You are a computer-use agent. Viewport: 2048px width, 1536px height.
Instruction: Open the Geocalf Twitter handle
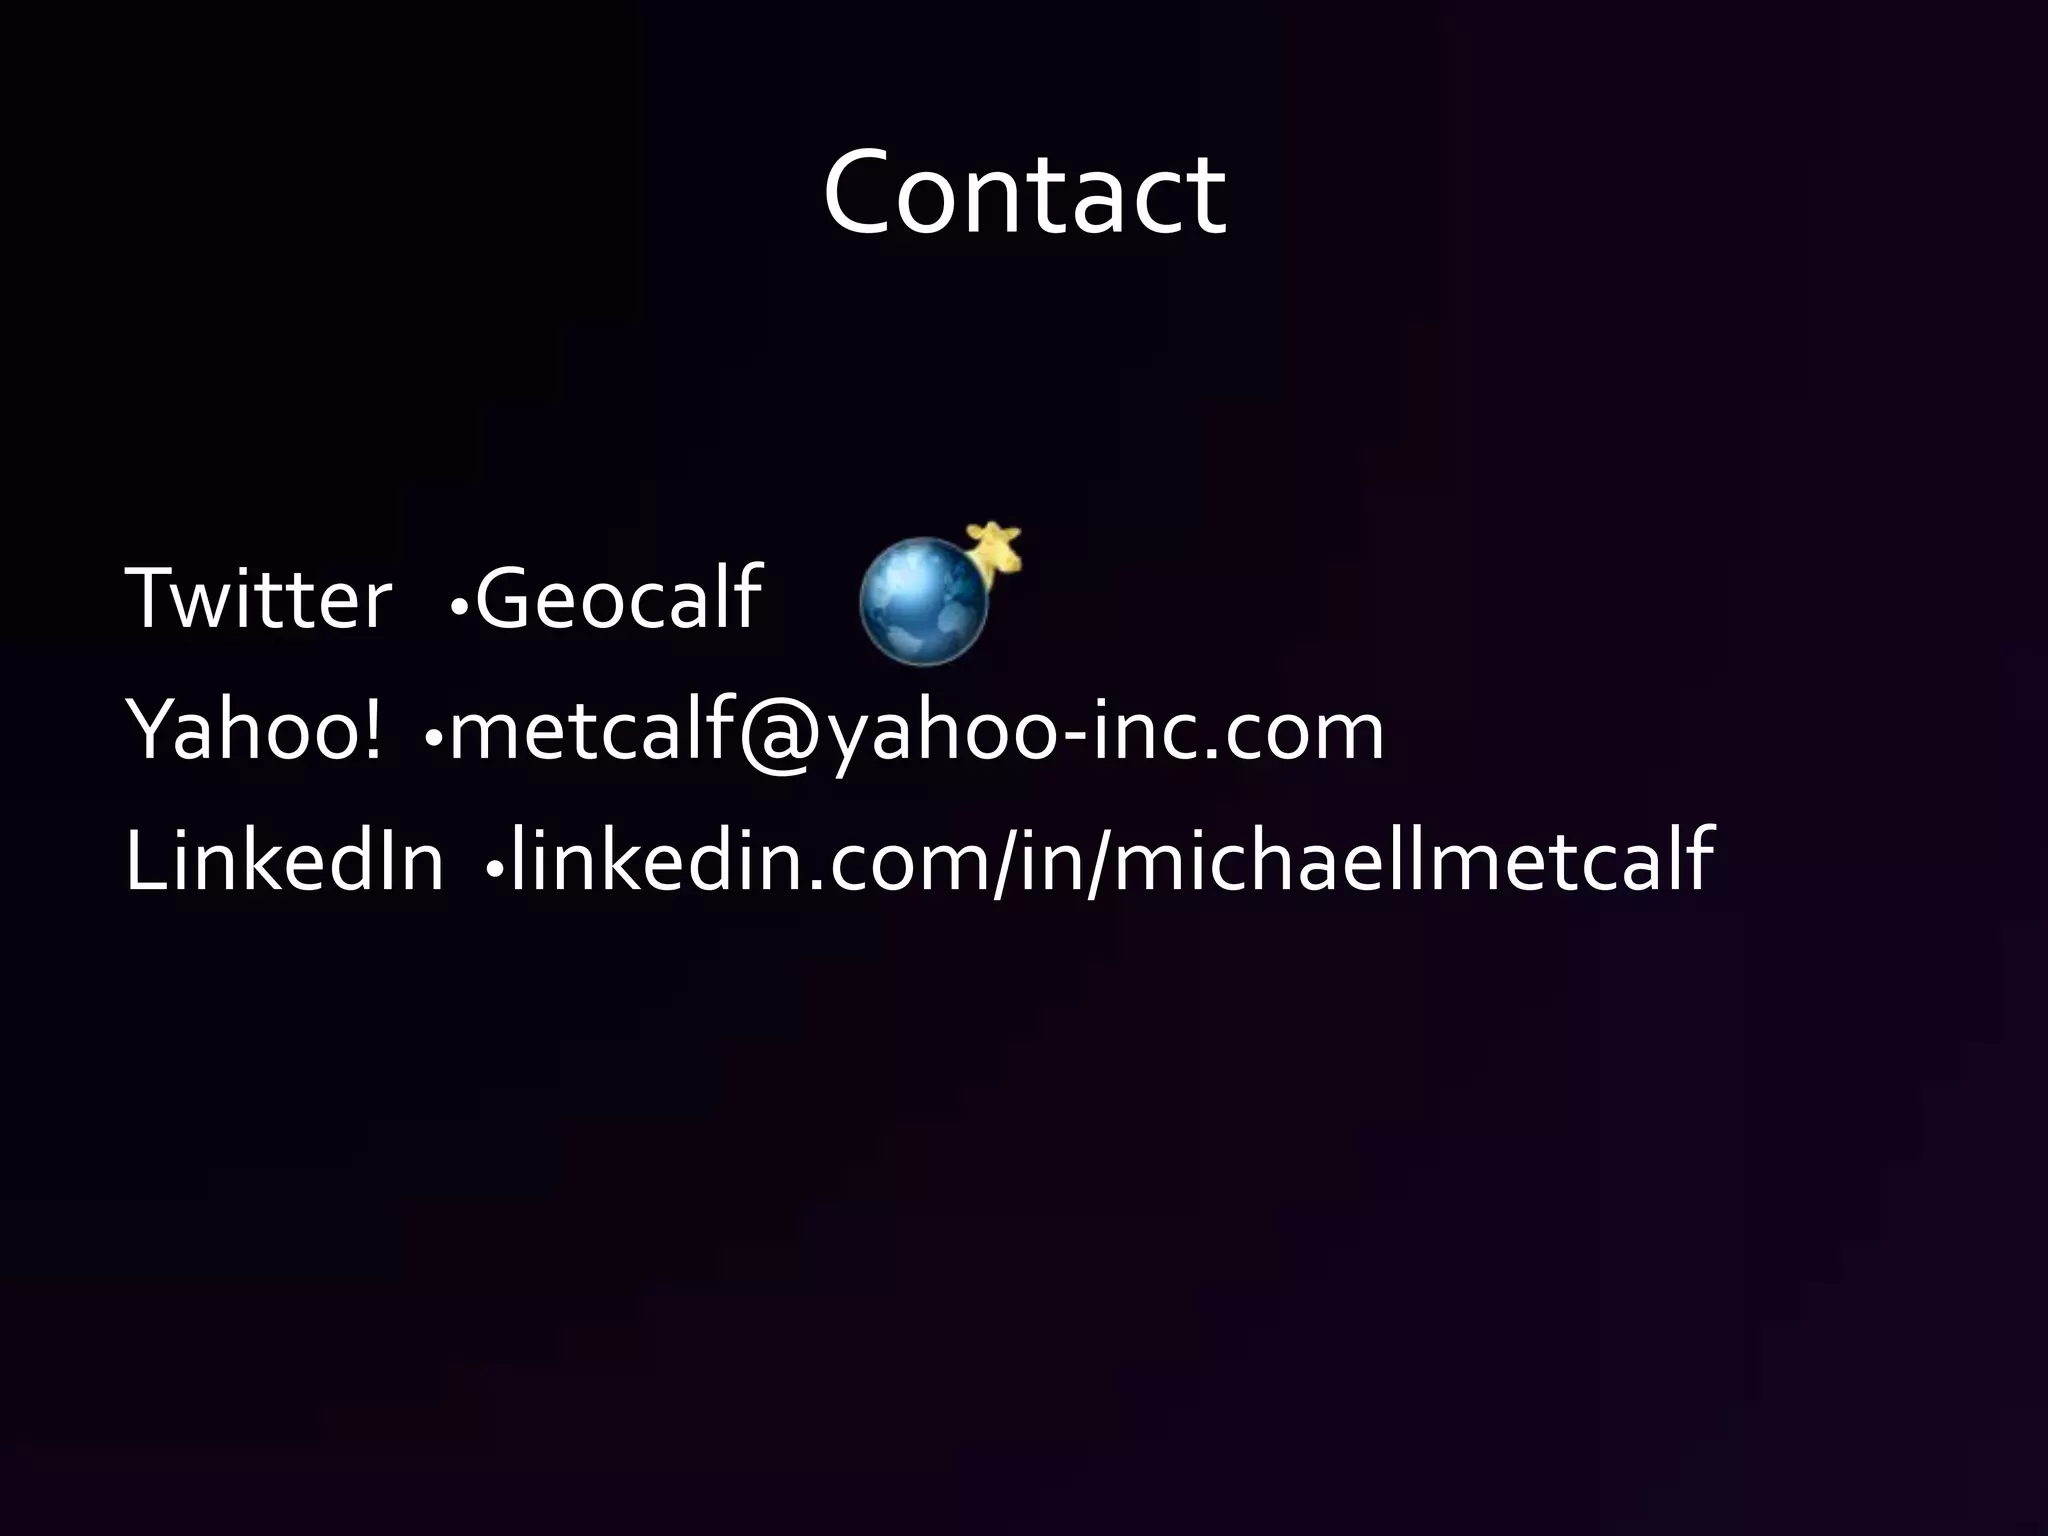pyautogui.click(x=619, y=596)
